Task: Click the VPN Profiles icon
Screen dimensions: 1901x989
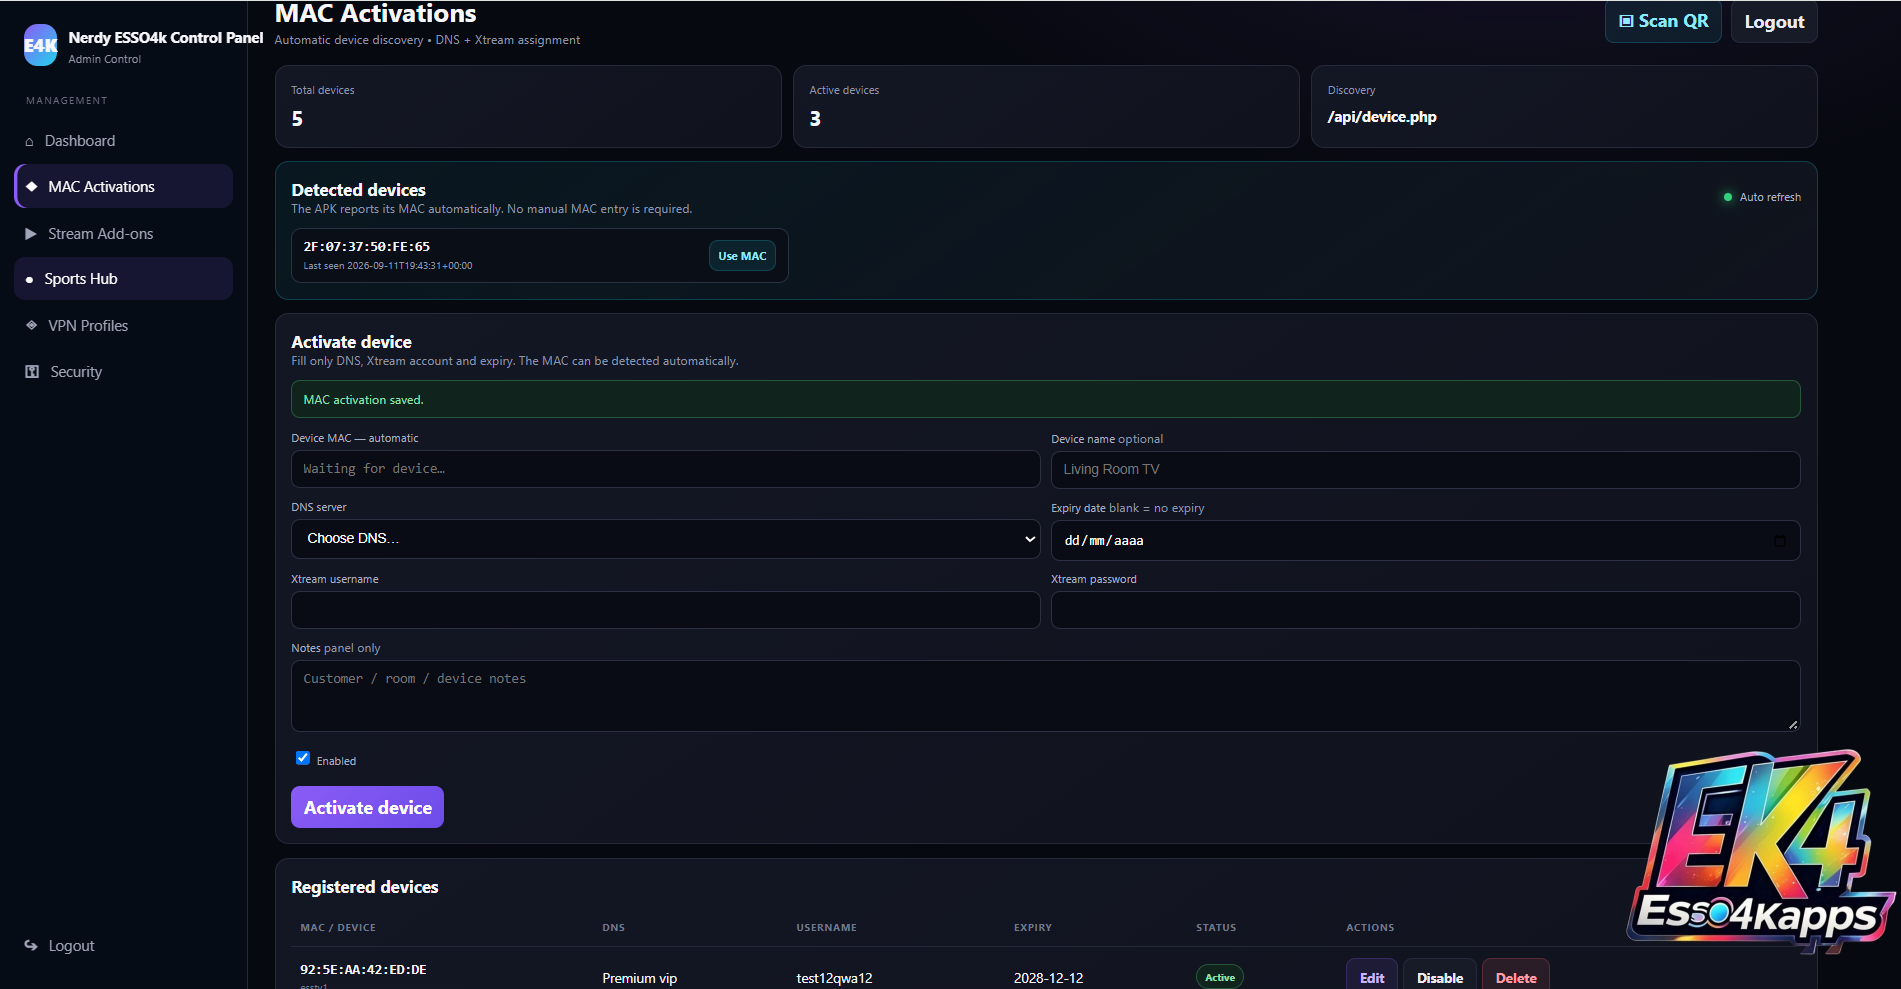Action: [31, 325]
